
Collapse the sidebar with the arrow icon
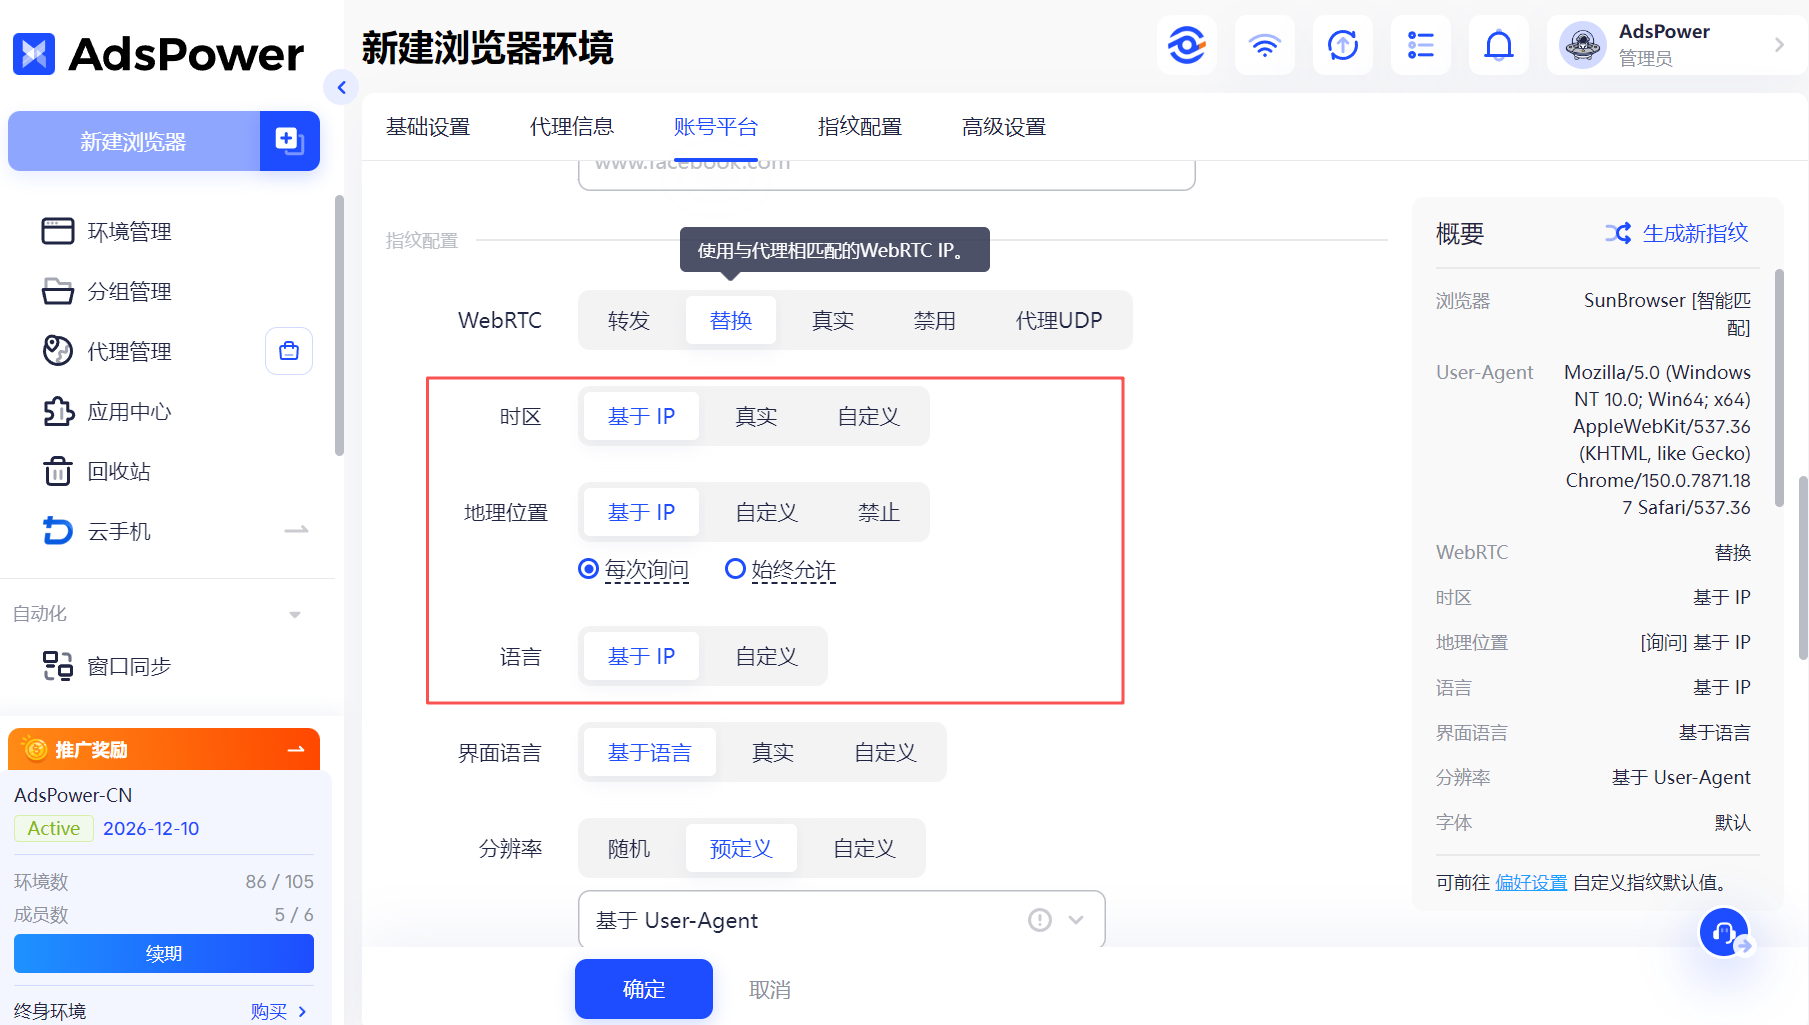pos(341,88)
